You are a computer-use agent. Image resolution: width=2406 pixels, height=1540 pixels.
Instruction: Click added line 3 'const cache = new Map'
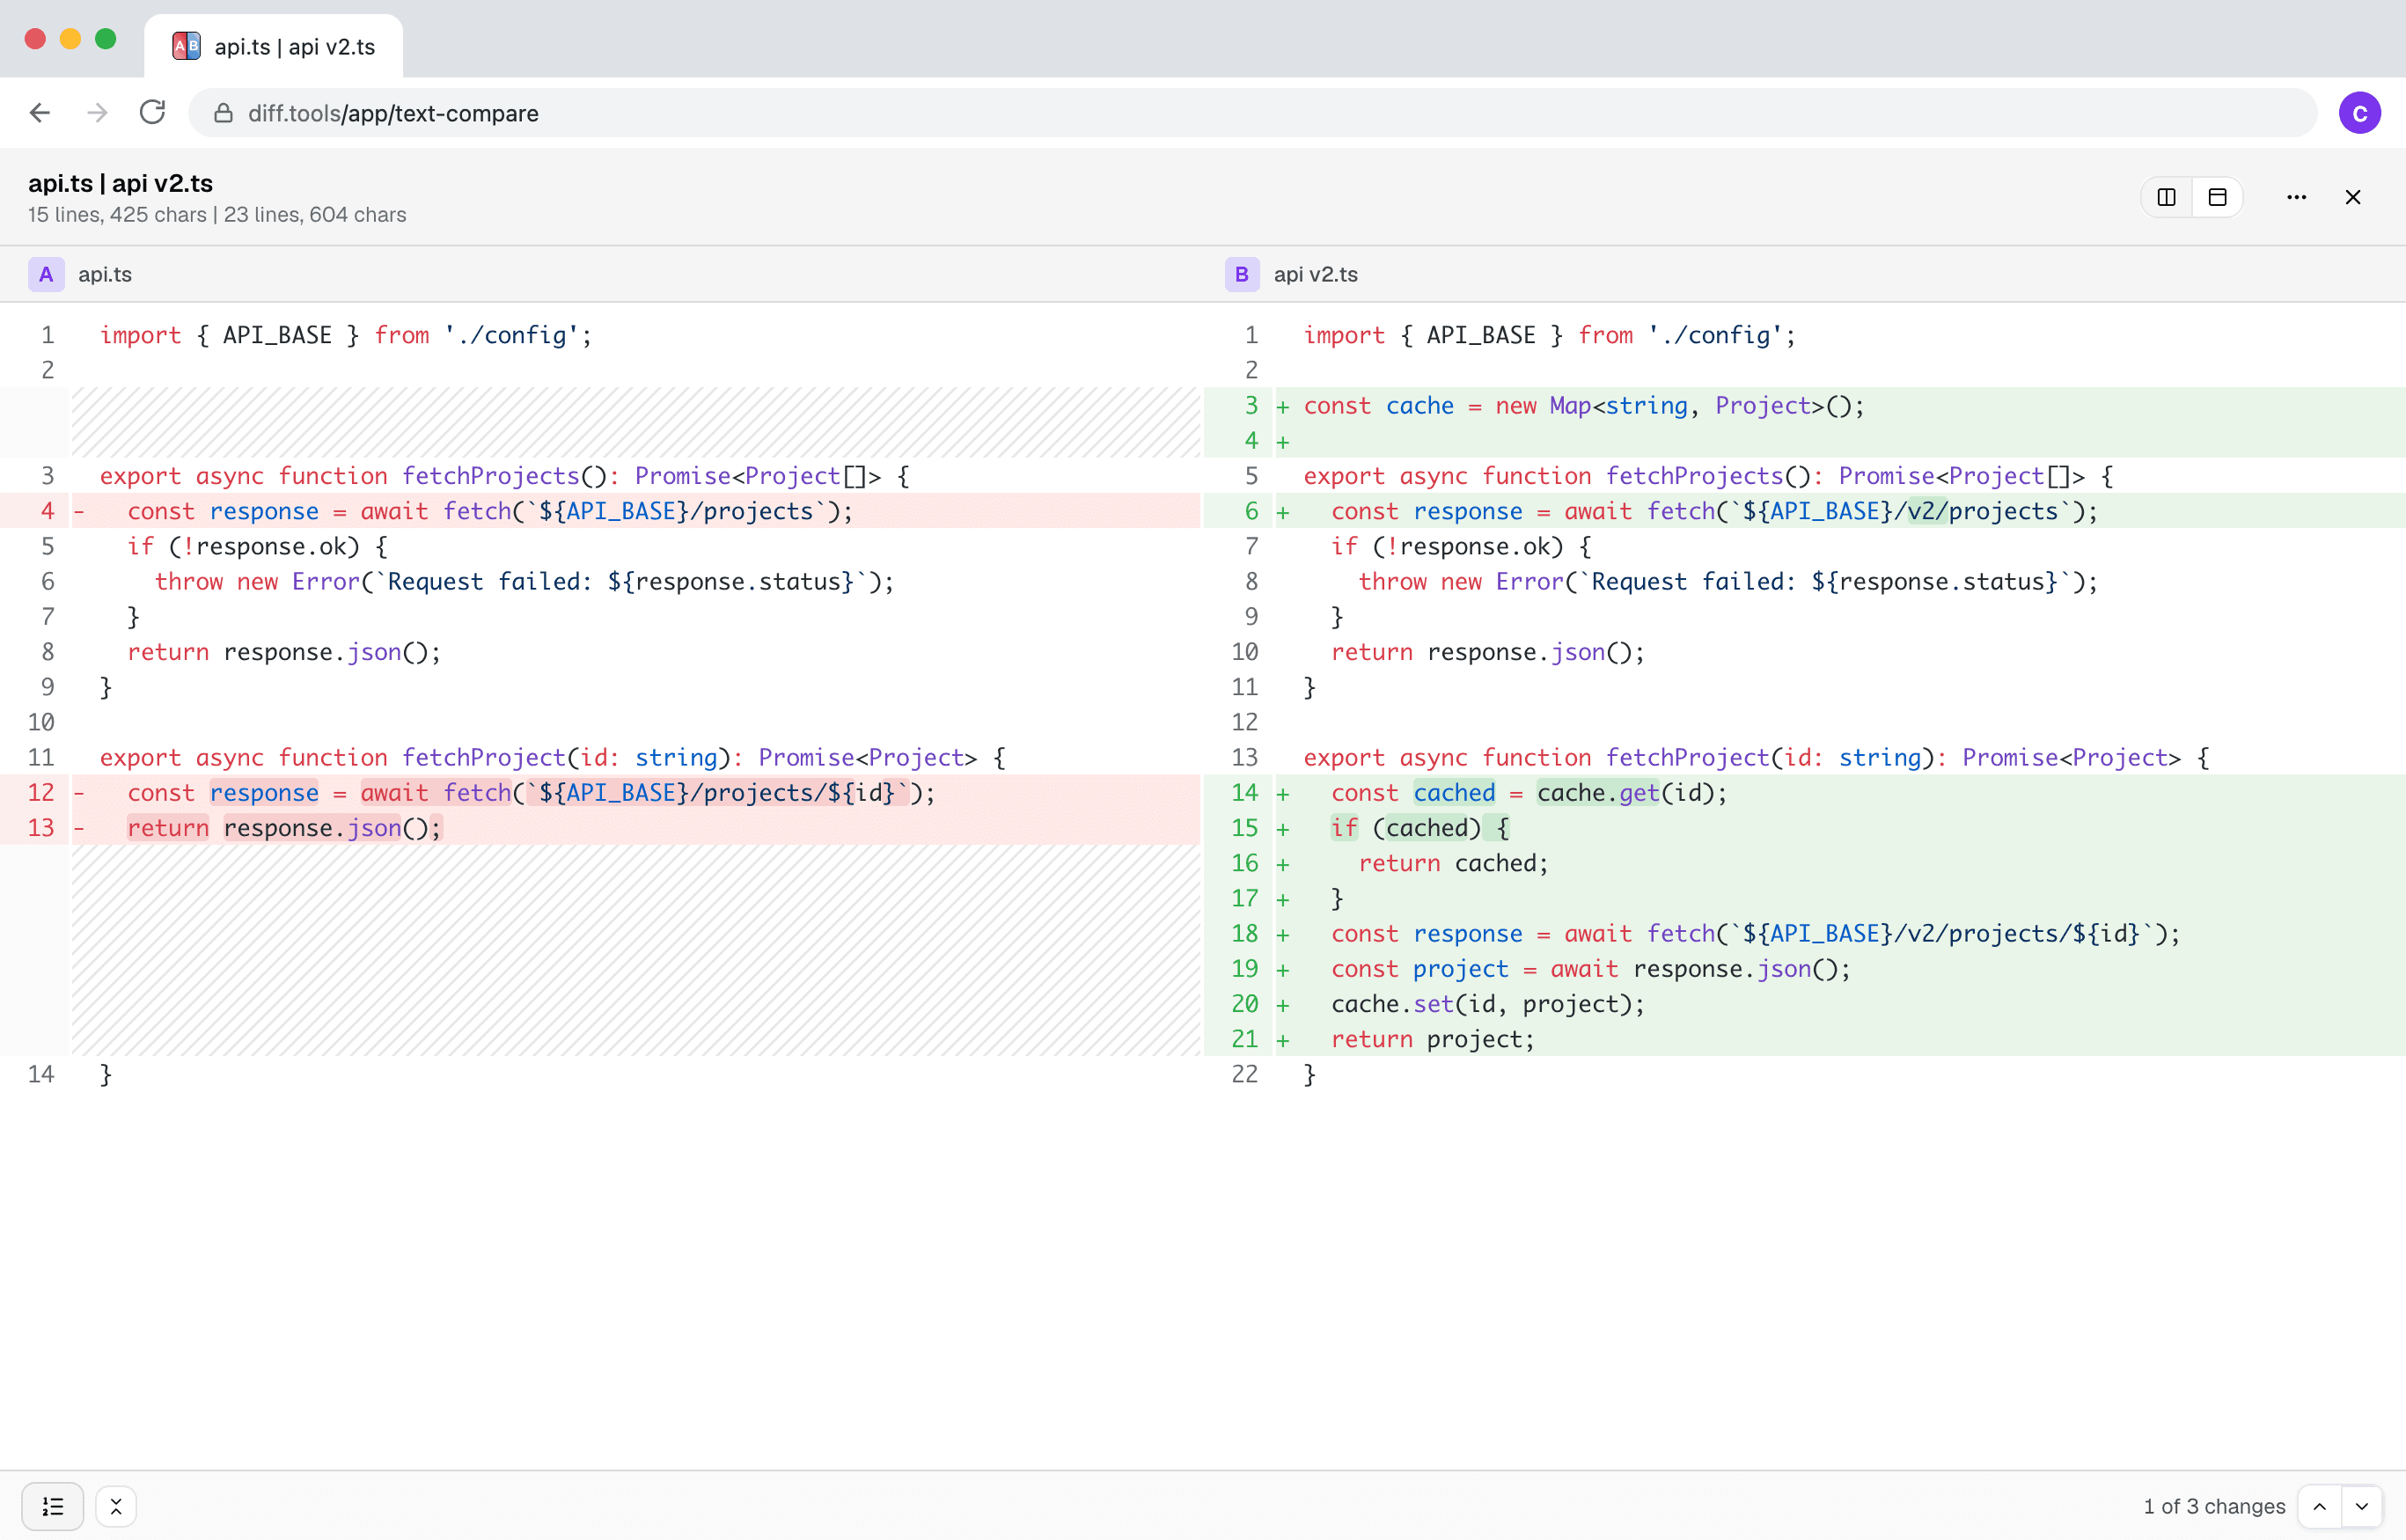point(1804,406)
